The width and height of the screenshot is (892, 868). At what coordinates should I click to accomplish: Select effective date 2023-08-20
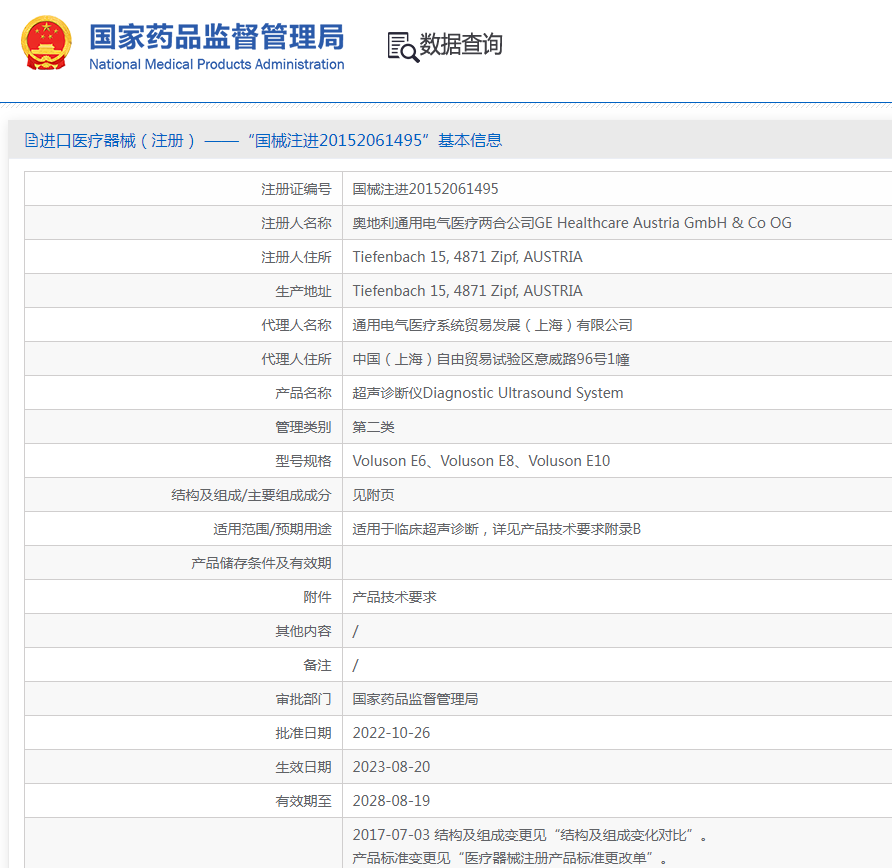(x=391, y=767)
